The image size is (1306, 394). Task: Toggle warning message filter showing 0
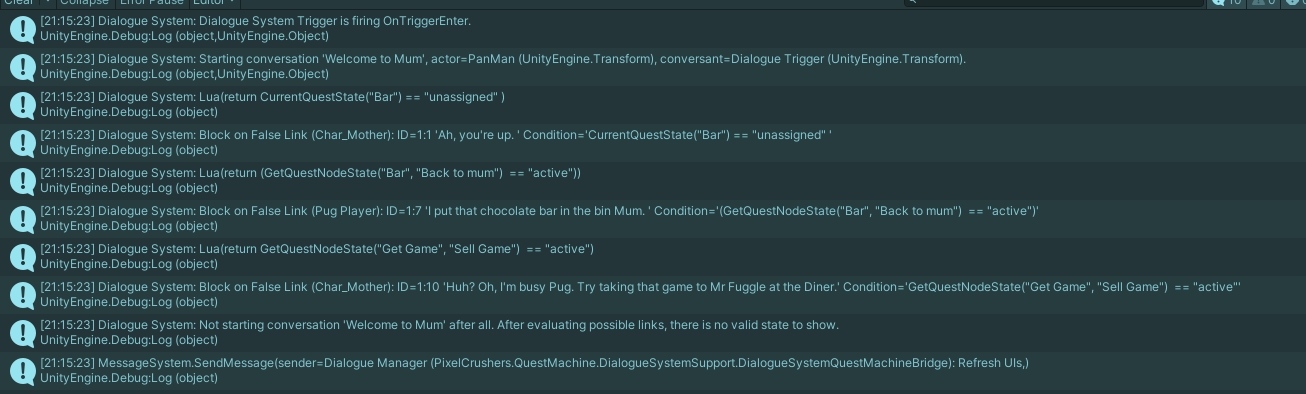[1262, 3]
